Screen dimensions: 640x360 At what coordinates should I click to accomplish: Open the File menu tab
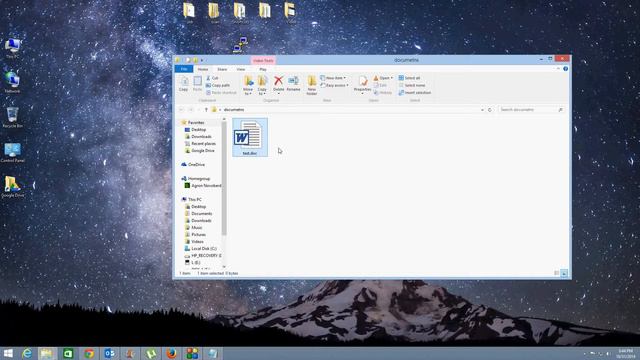click(184, 69)
